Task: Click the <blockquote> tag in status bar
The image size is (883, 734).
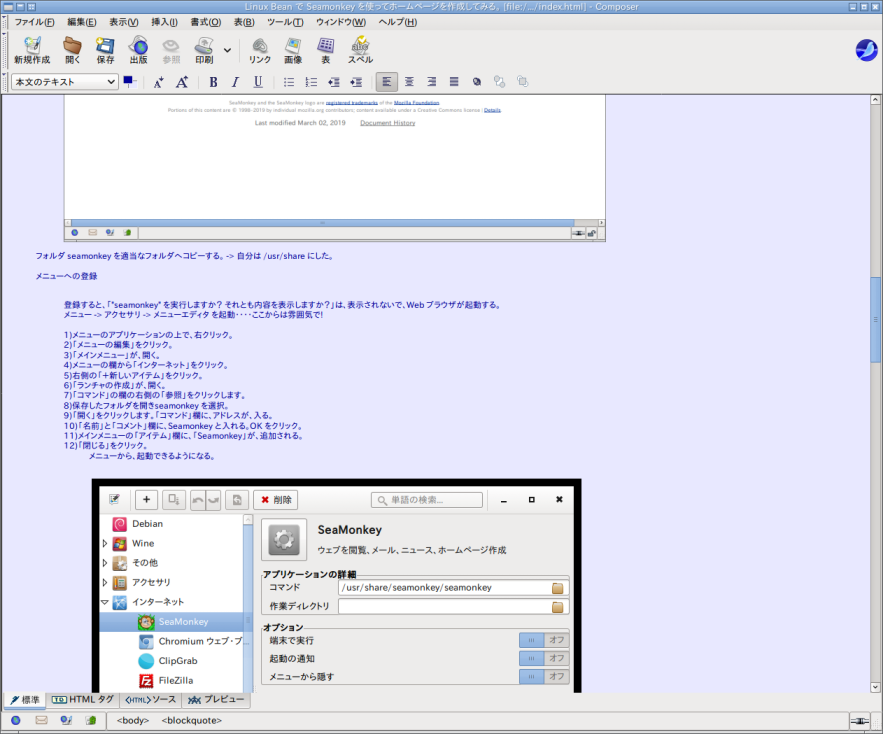Action: pyautogui.click(x=191, y=720)
